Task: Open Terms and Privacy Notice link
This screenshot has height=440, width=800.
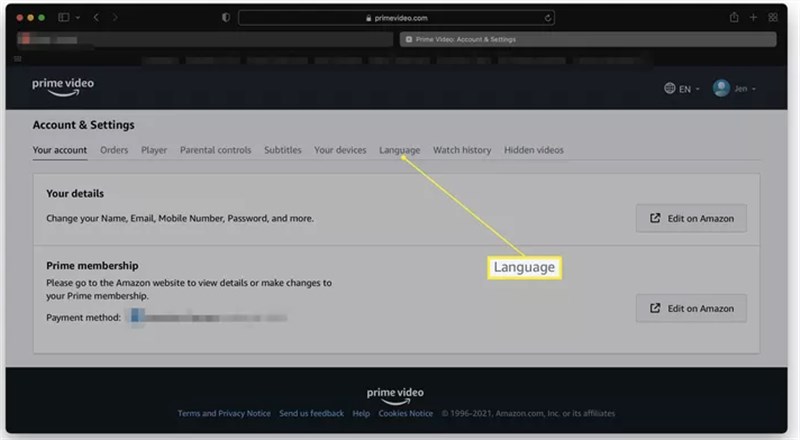Action: coord(224,413)
